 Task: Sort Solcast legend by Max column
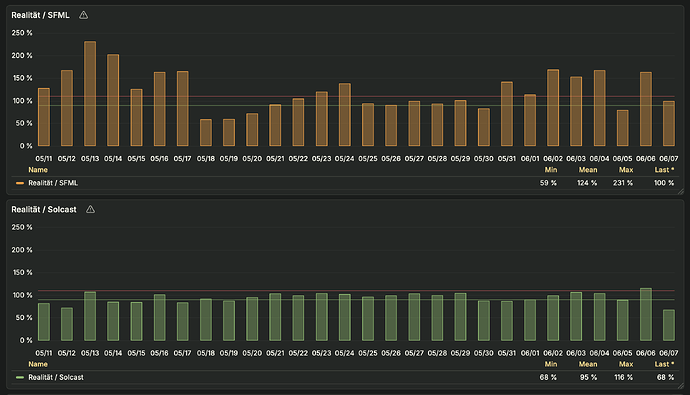pos(626,364)
